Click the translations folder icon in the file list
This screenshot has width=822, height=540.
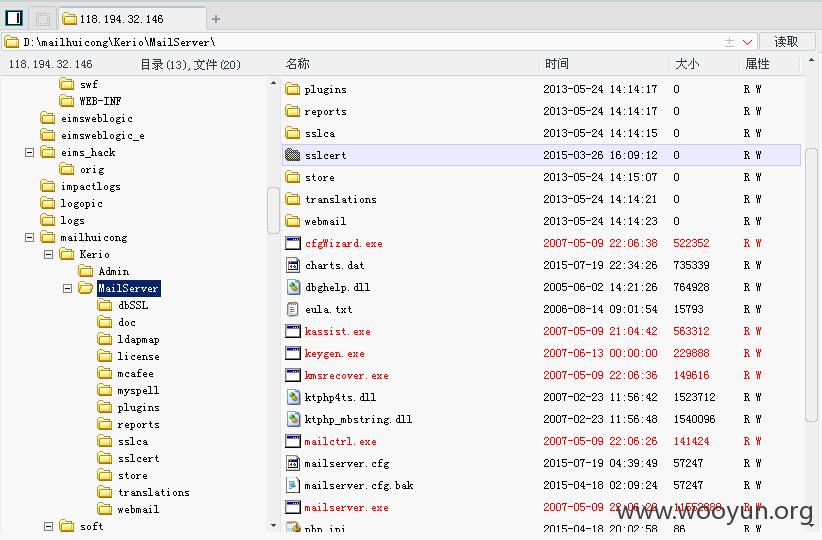click(293, 199)
